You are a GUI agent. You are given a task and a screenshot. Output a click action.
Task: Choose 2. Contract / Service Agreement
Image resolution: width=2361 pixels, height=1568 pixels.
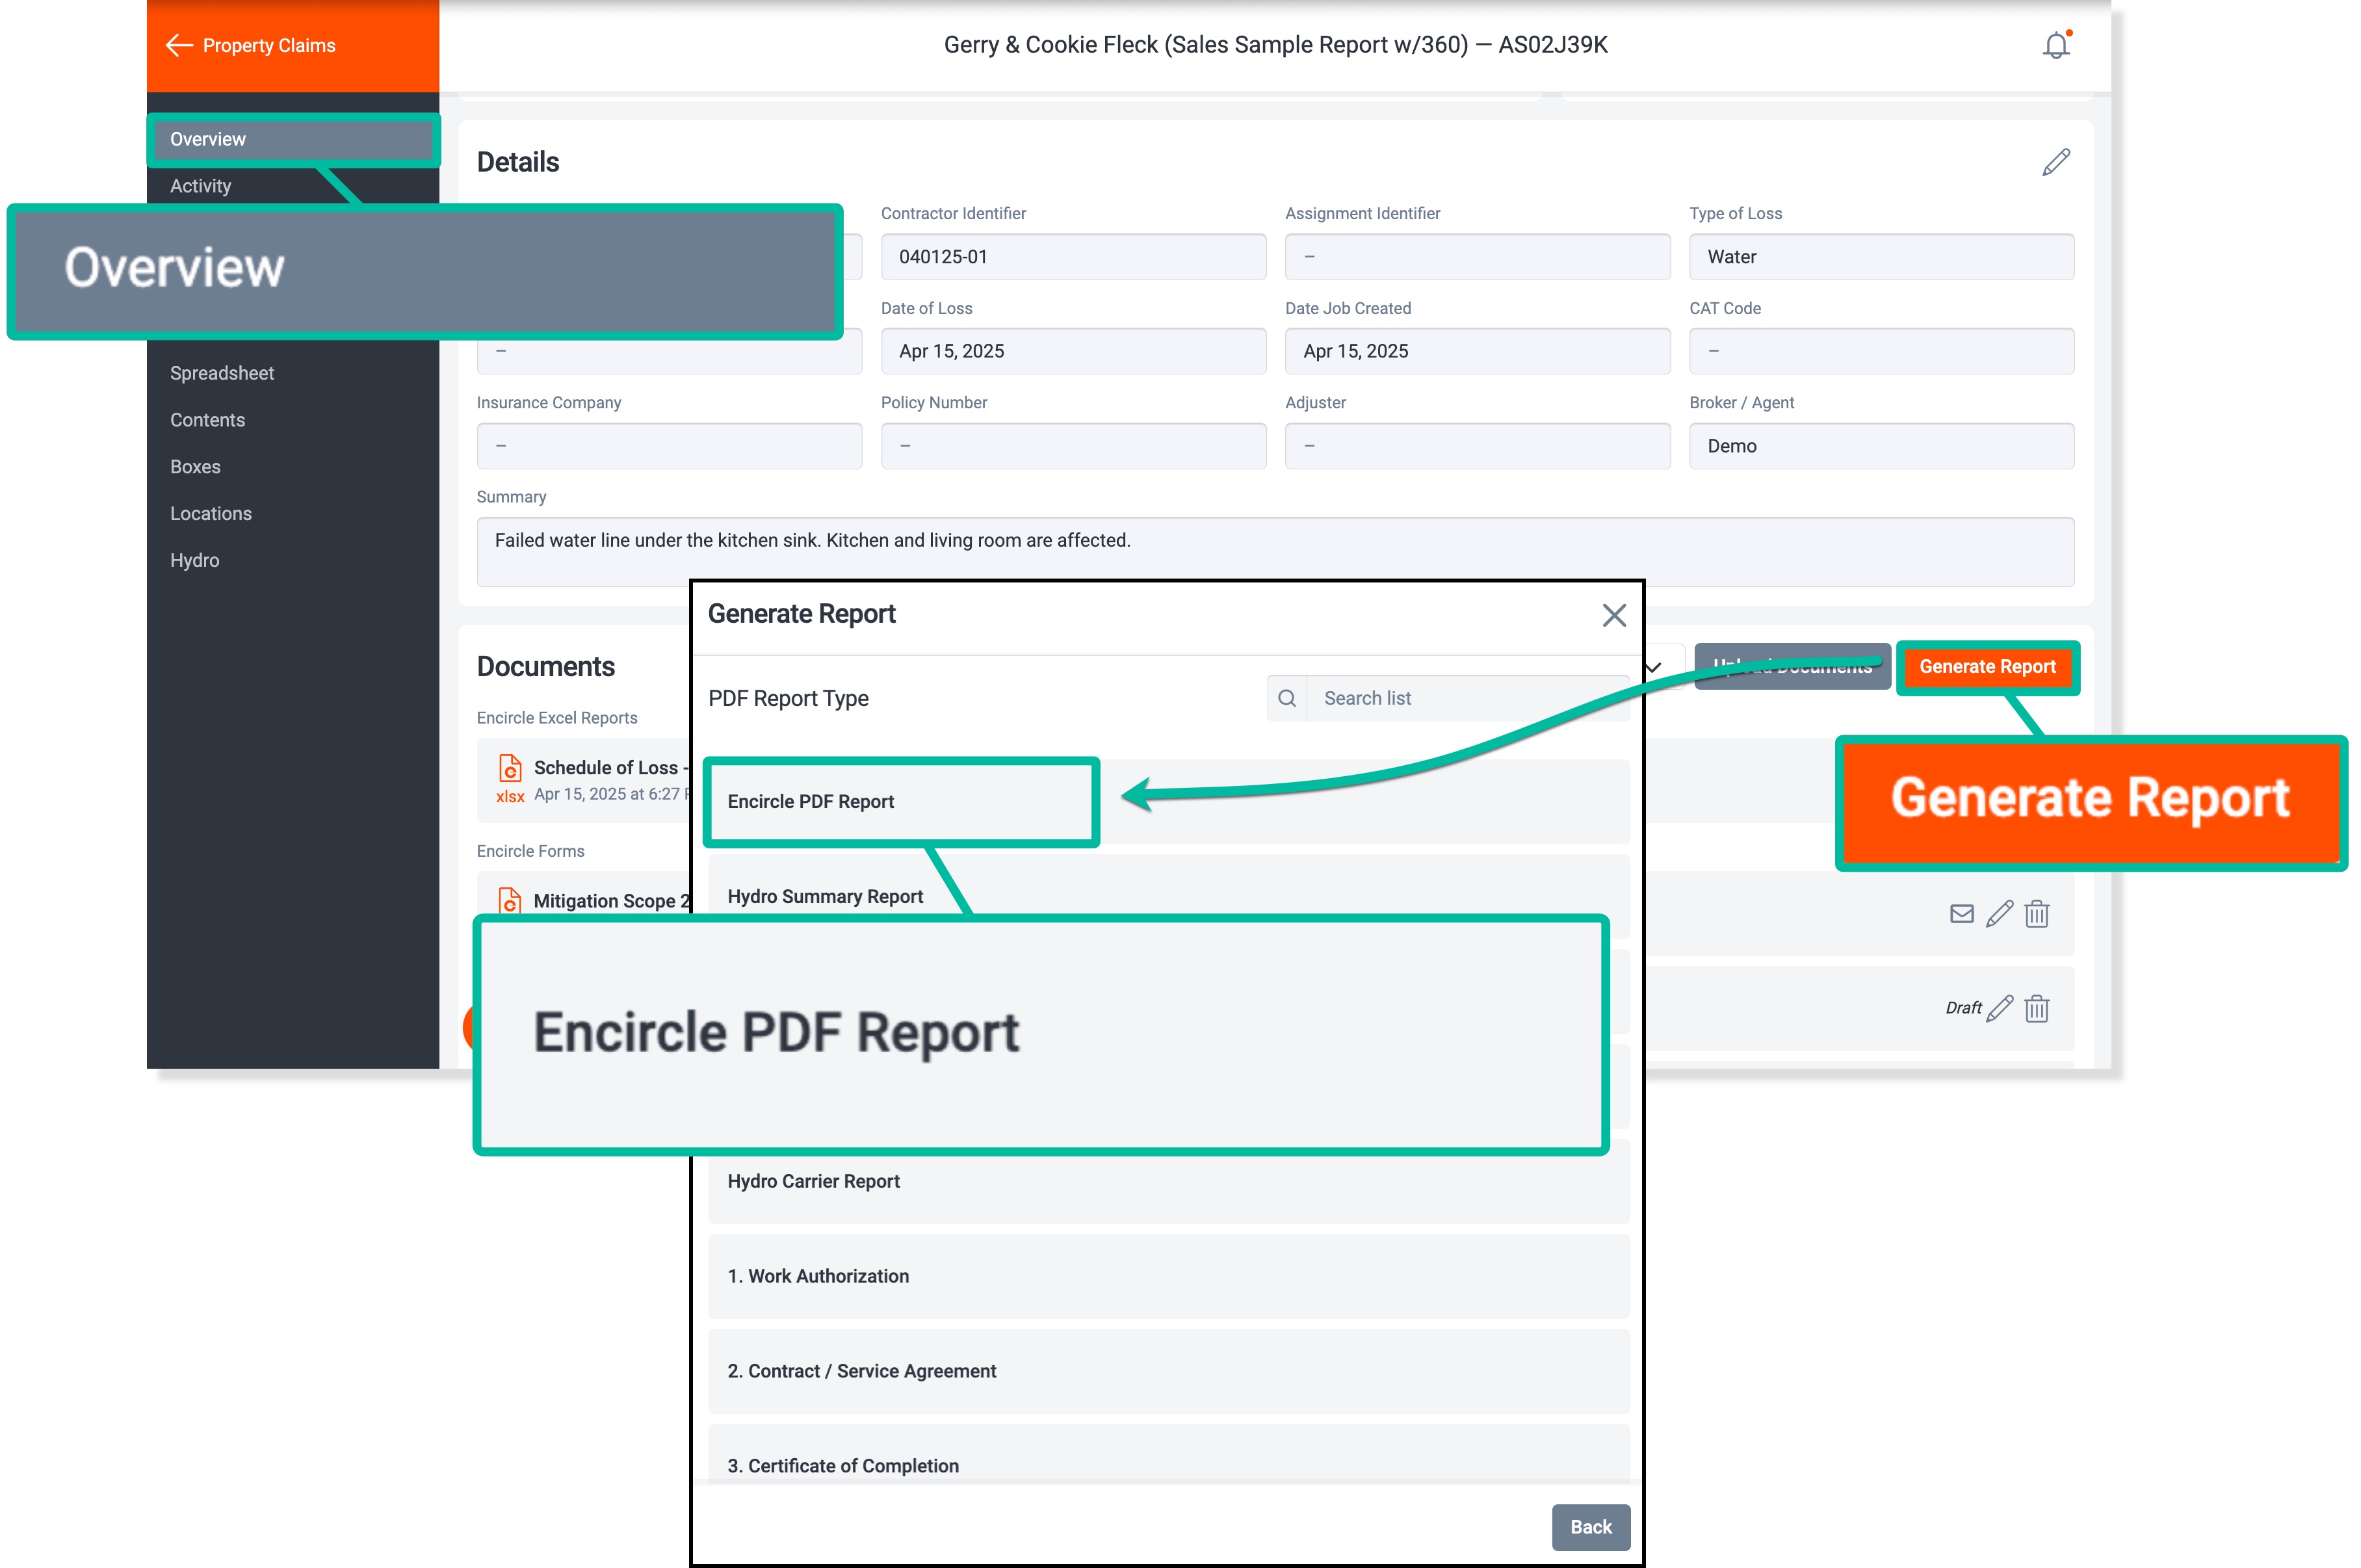[x=1169, y=1371]
